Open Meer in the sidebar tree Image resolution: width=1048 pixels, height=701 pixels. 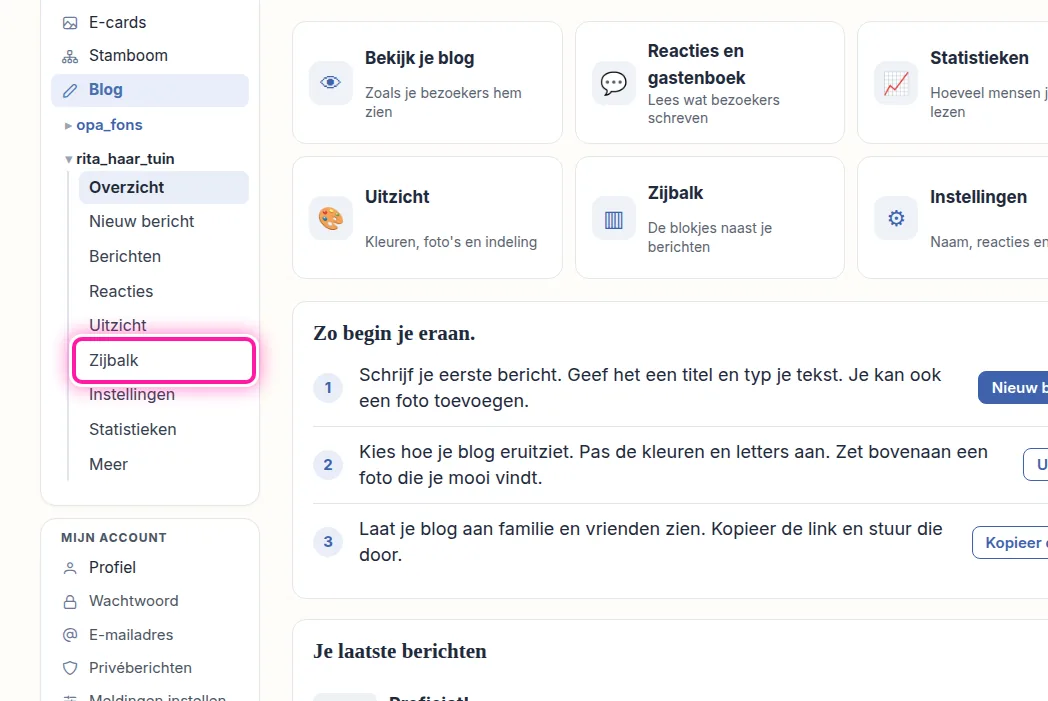click(x=164, y=464)
